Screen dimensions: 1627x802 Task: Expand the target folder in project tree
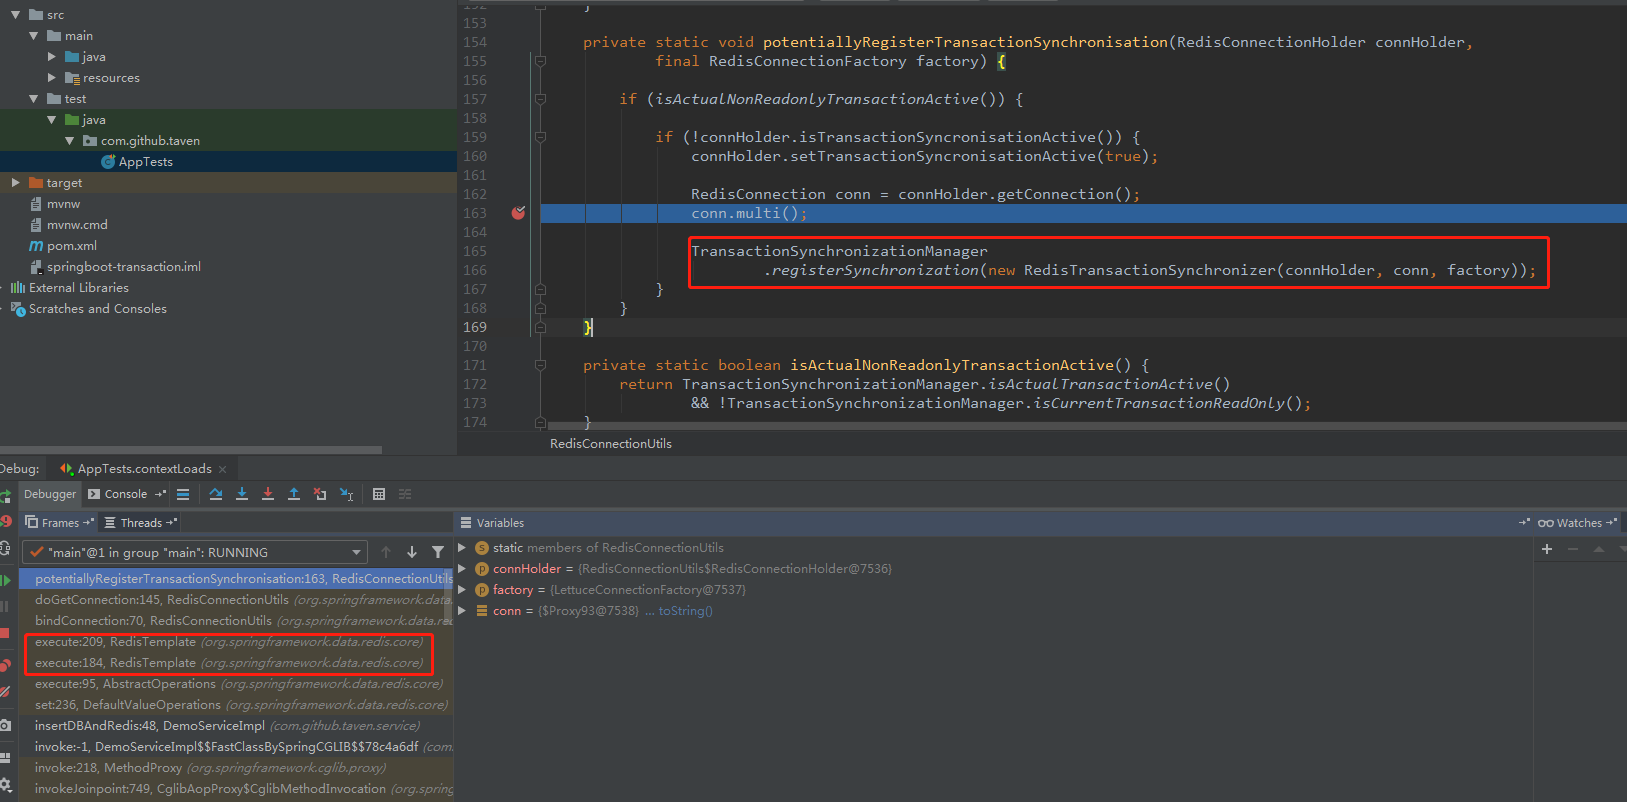pyautogui.click(x=15, y=183)
